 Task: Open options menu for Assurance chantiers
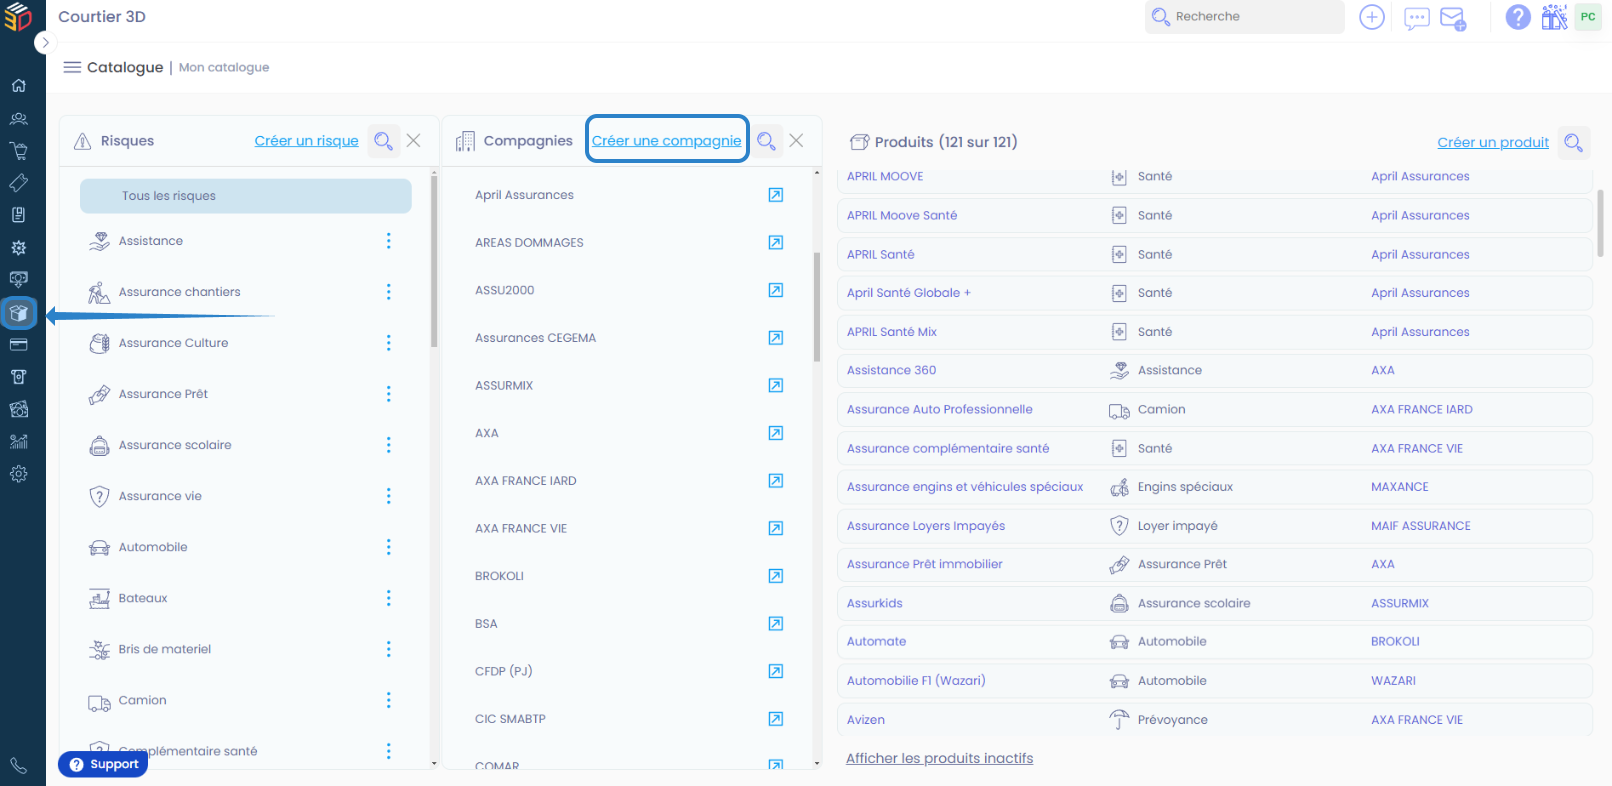click(x=389, y=292)
